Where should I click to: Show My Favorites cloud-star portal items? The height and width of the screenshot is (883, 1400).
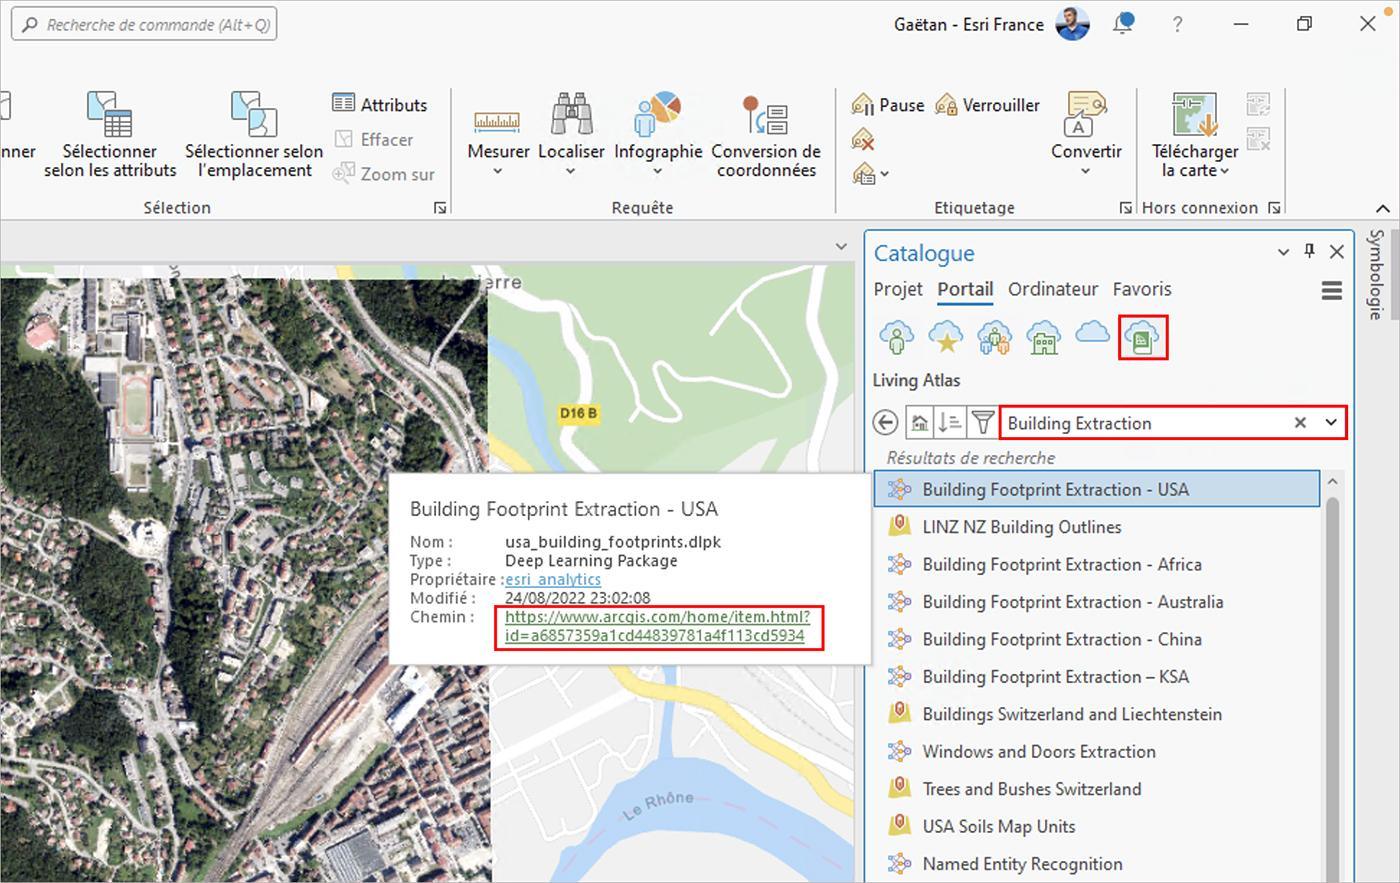coord(945,337)
